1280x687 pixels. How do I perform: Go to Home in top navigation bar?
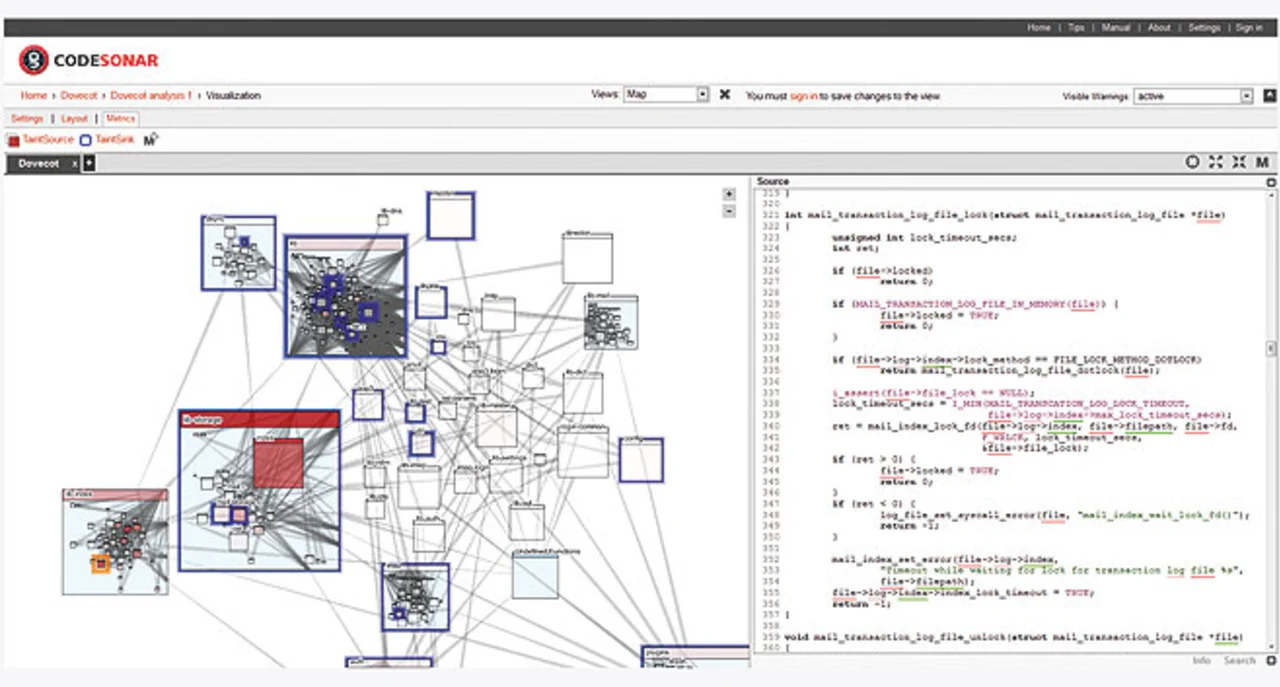(x=1039, y=28)
